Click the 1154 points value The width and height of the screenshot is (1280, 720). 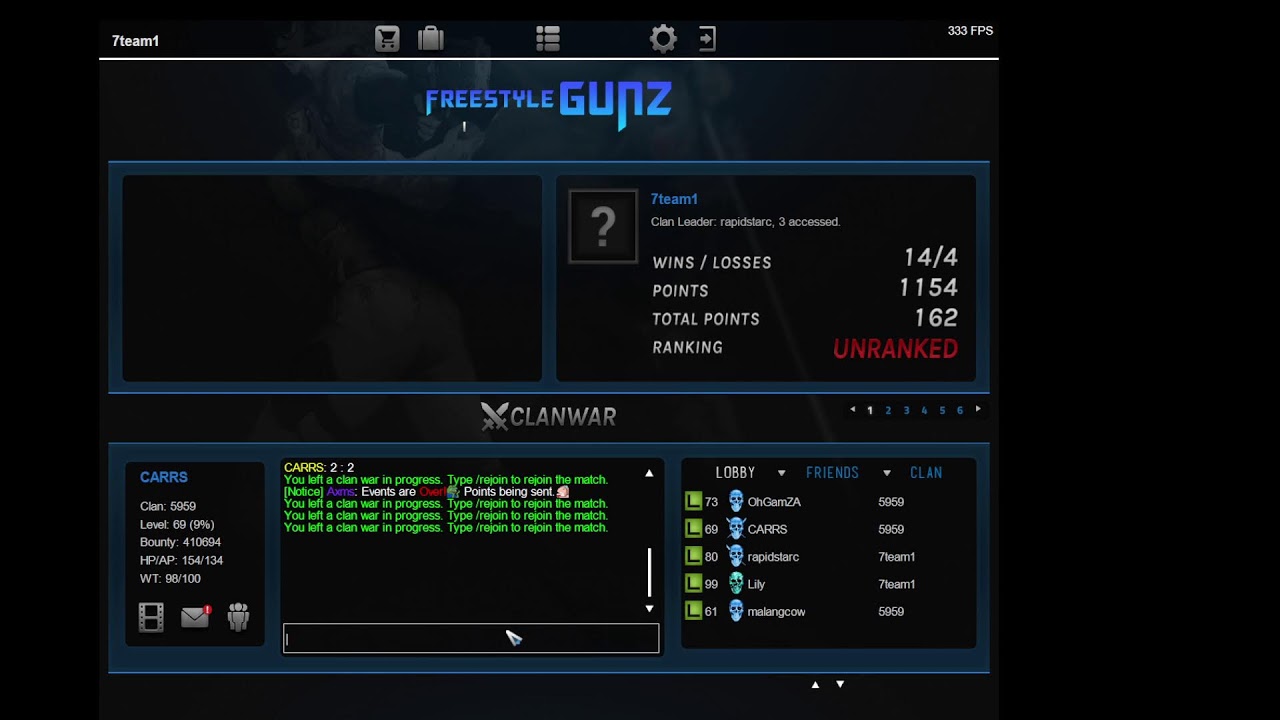pyautogui.click(x=929, y=288)
